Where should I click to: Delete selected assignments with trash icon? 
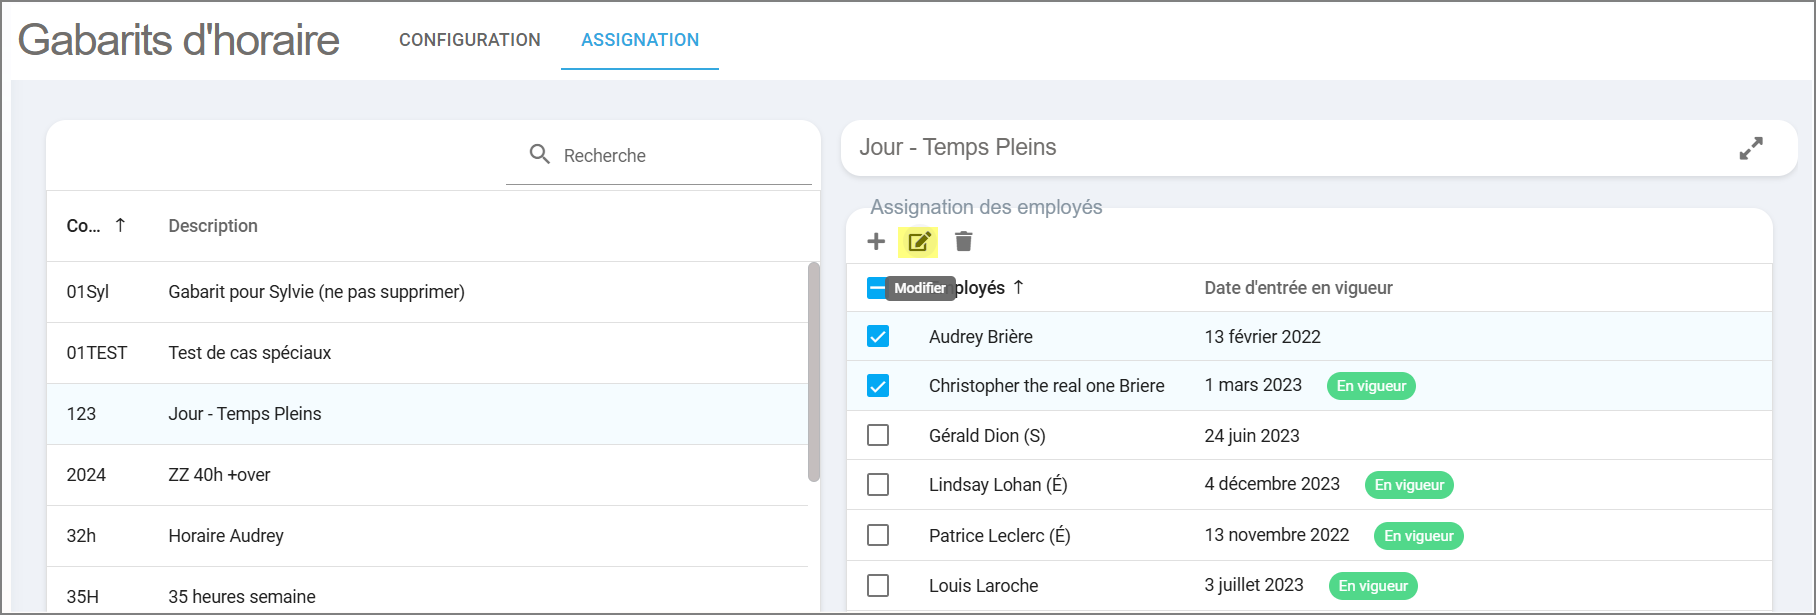point(963,241)
